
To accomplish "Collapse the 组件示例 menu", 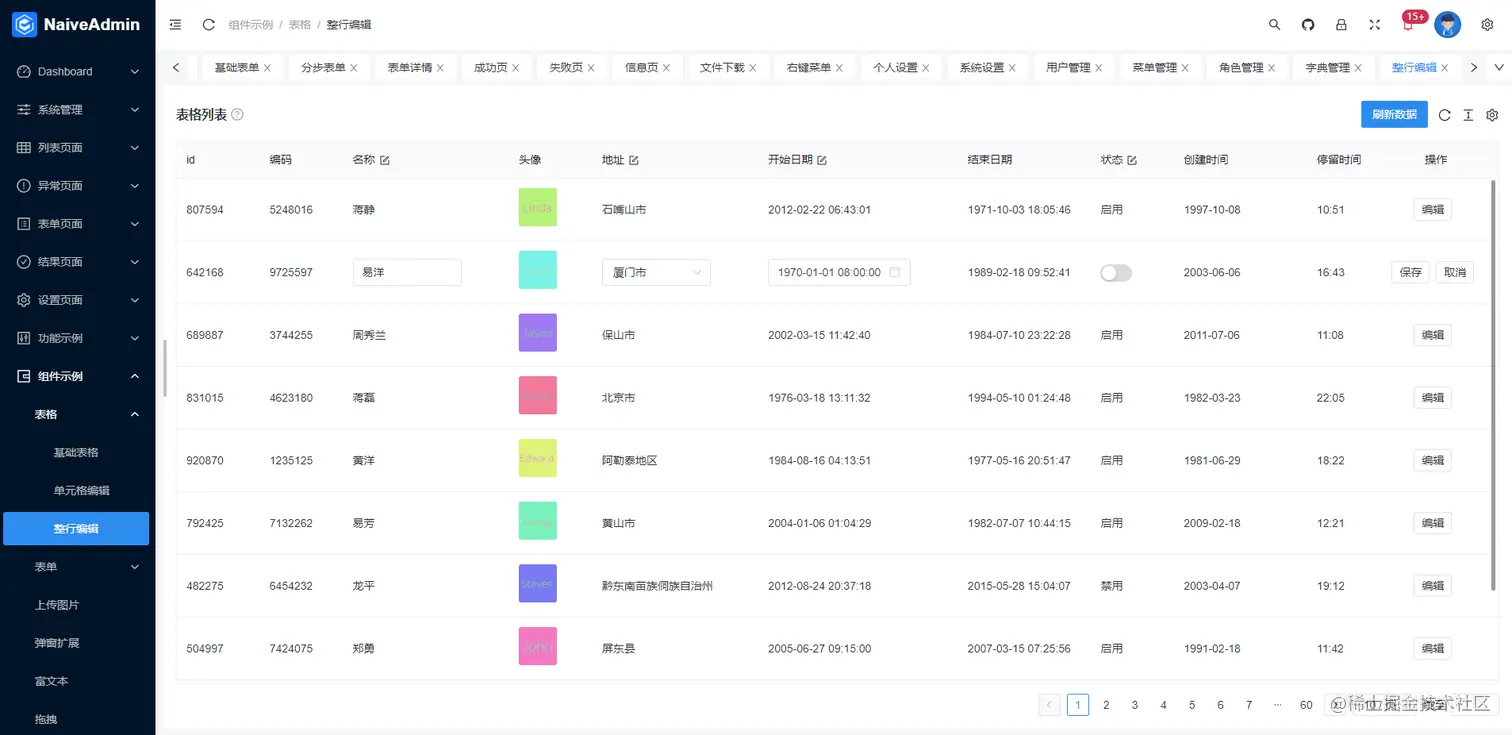I will pyautogui.click(x=77, y=376).
